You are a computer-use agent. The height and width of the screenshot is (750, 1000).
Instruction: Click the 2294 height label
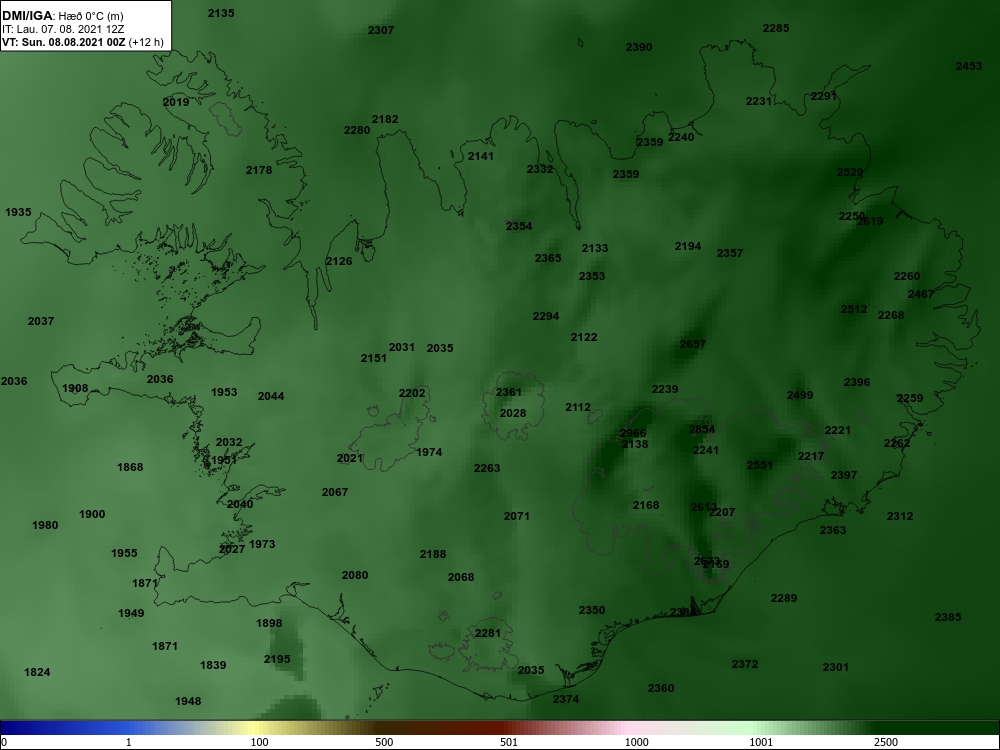coord(546,317)
